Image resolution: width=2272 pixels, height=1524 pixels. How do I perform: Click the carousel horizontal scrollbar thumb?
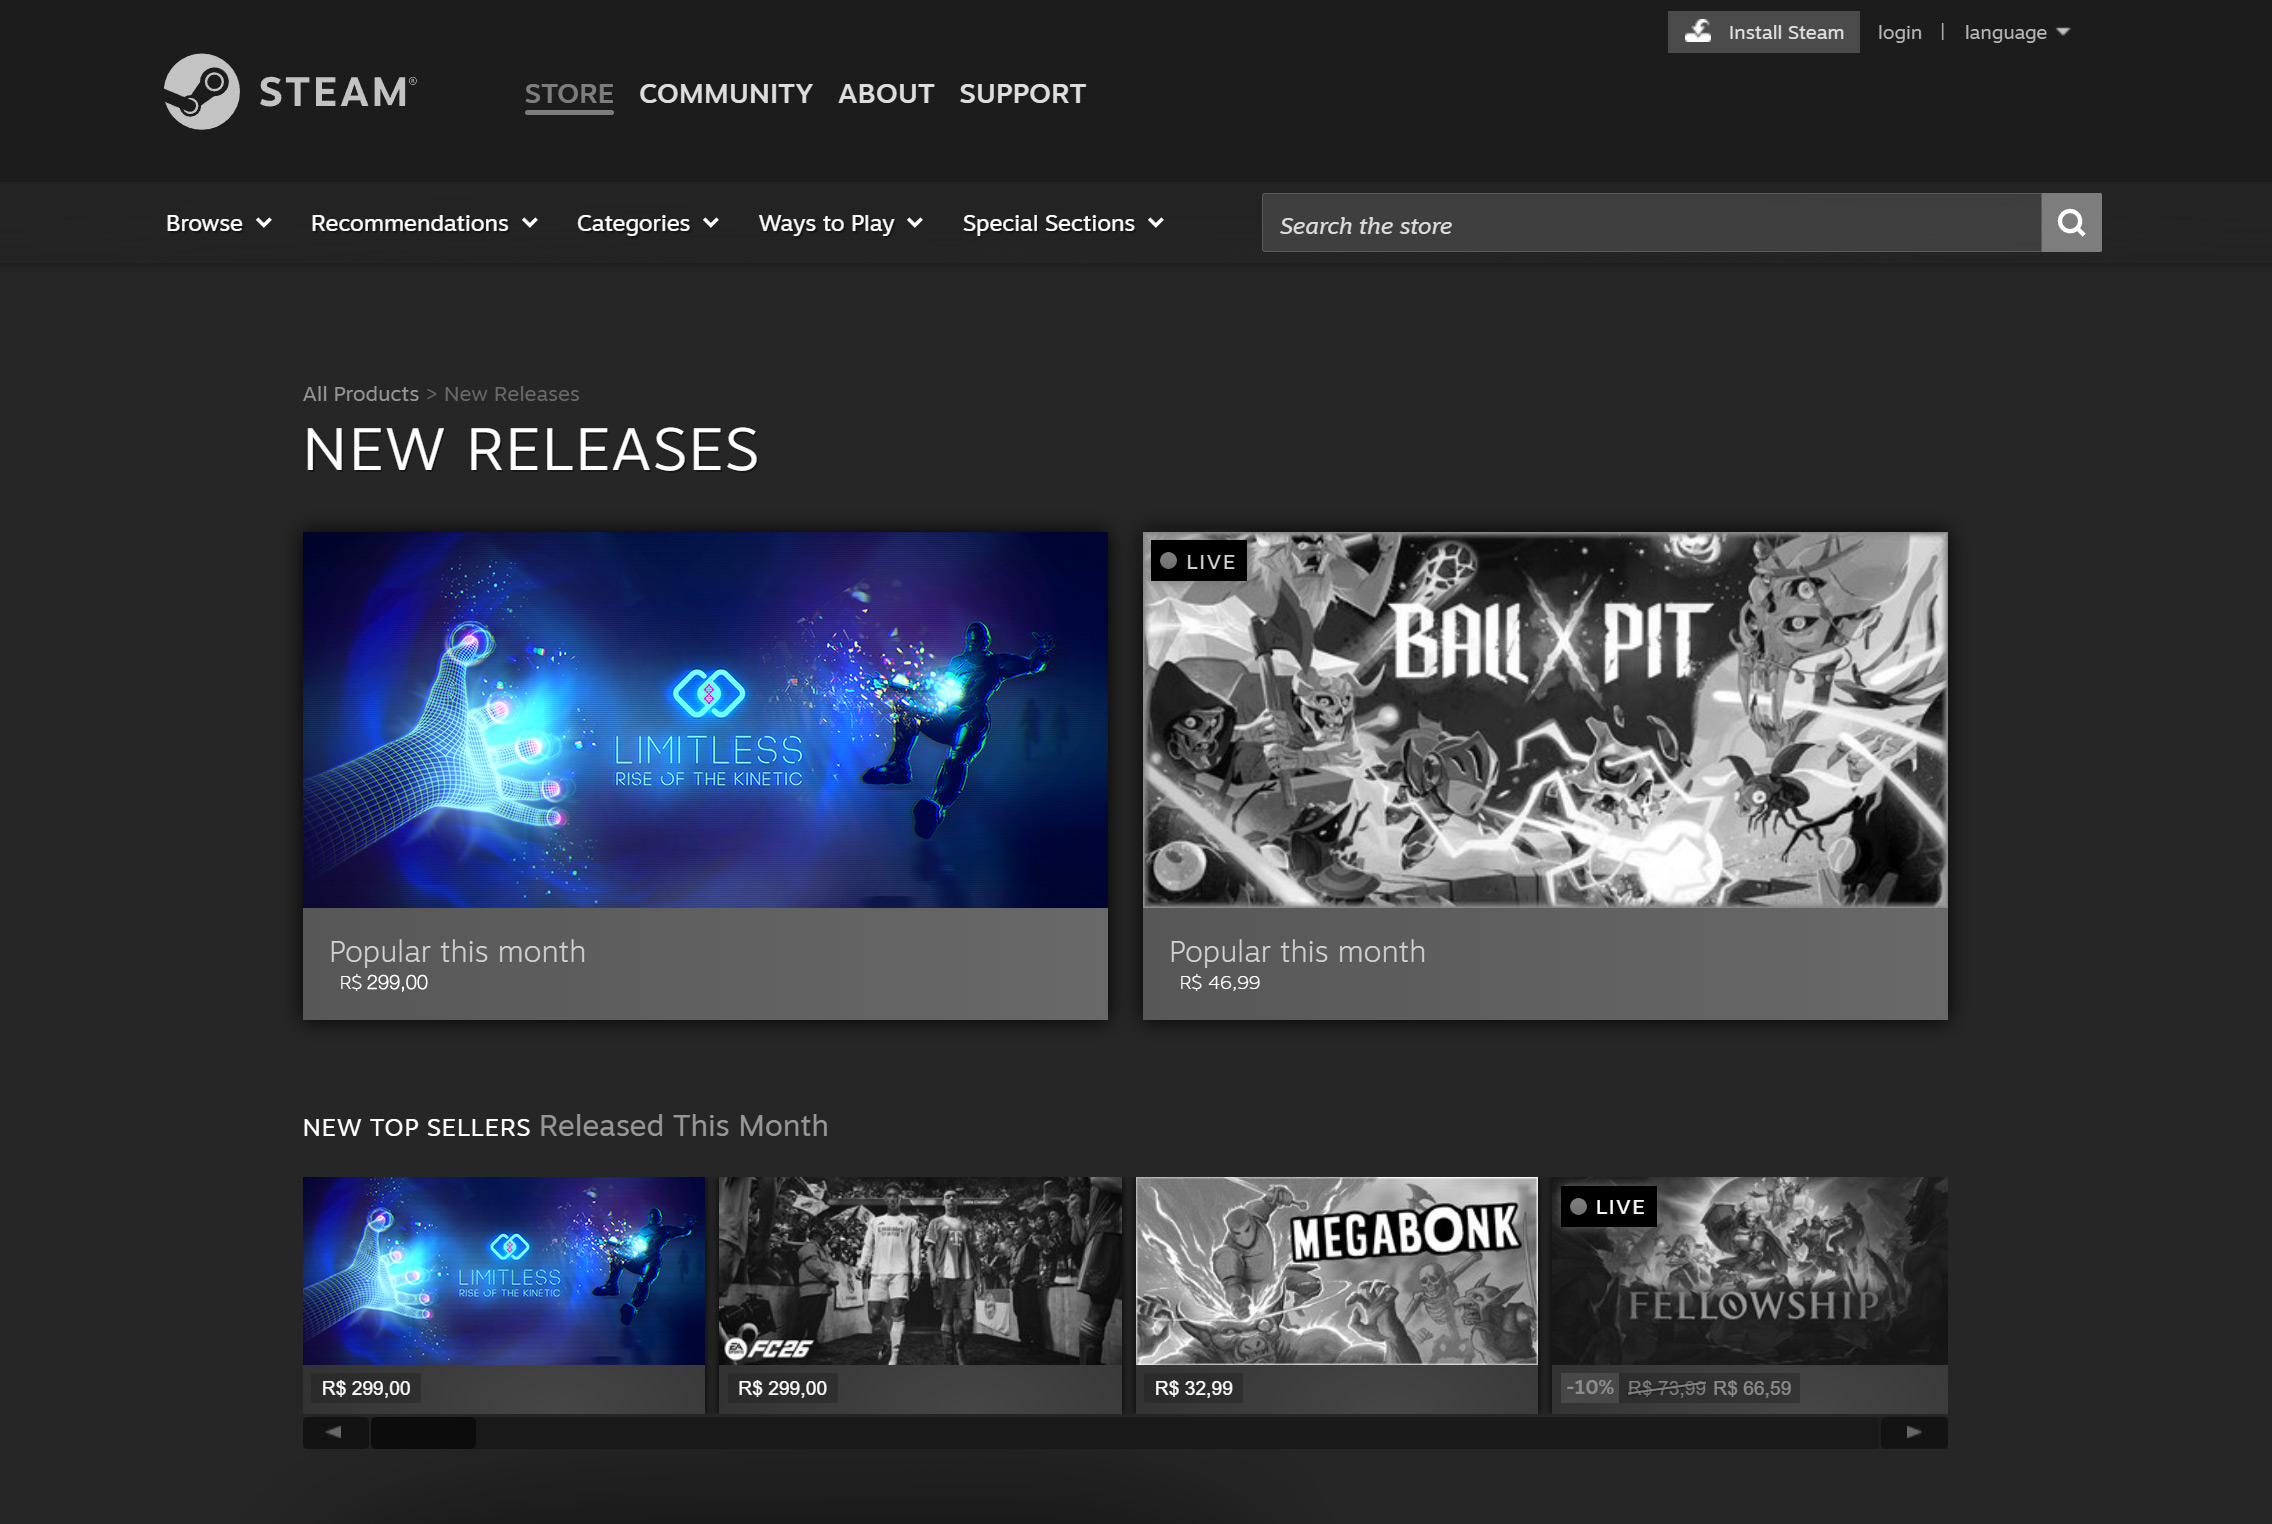[423, 1432]
